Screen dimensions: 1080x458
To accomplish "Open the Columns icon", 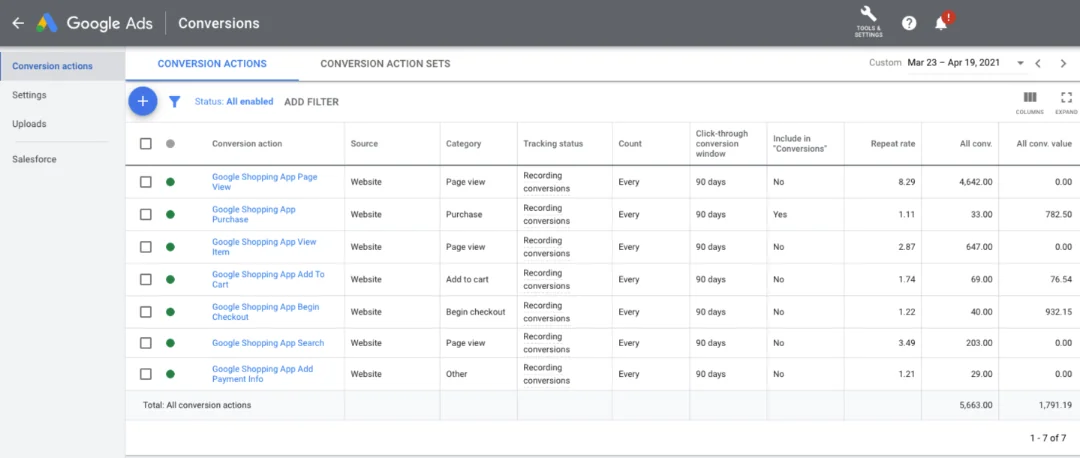I will click(1030, 101).
